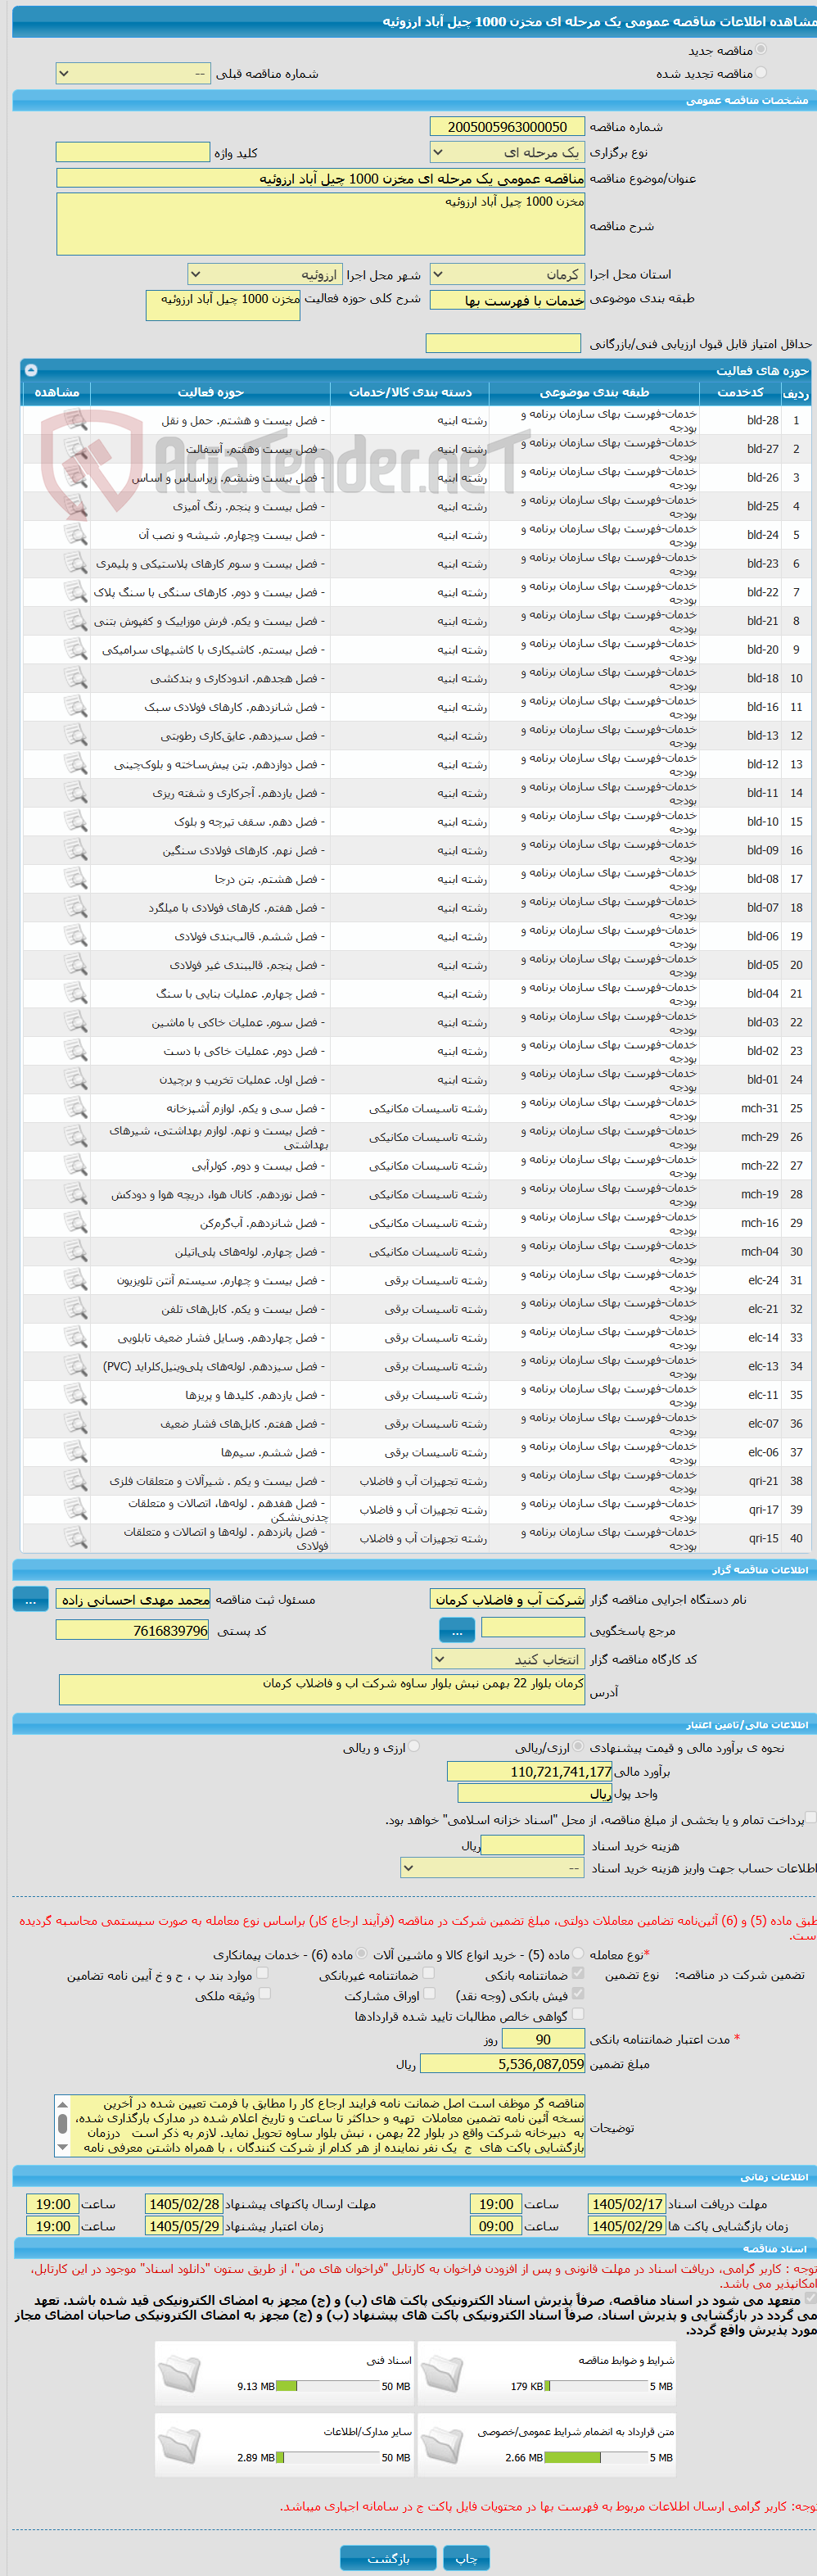Select the ارزی/ریالی radio option

pyautogui.click(x=579, y=1747)
